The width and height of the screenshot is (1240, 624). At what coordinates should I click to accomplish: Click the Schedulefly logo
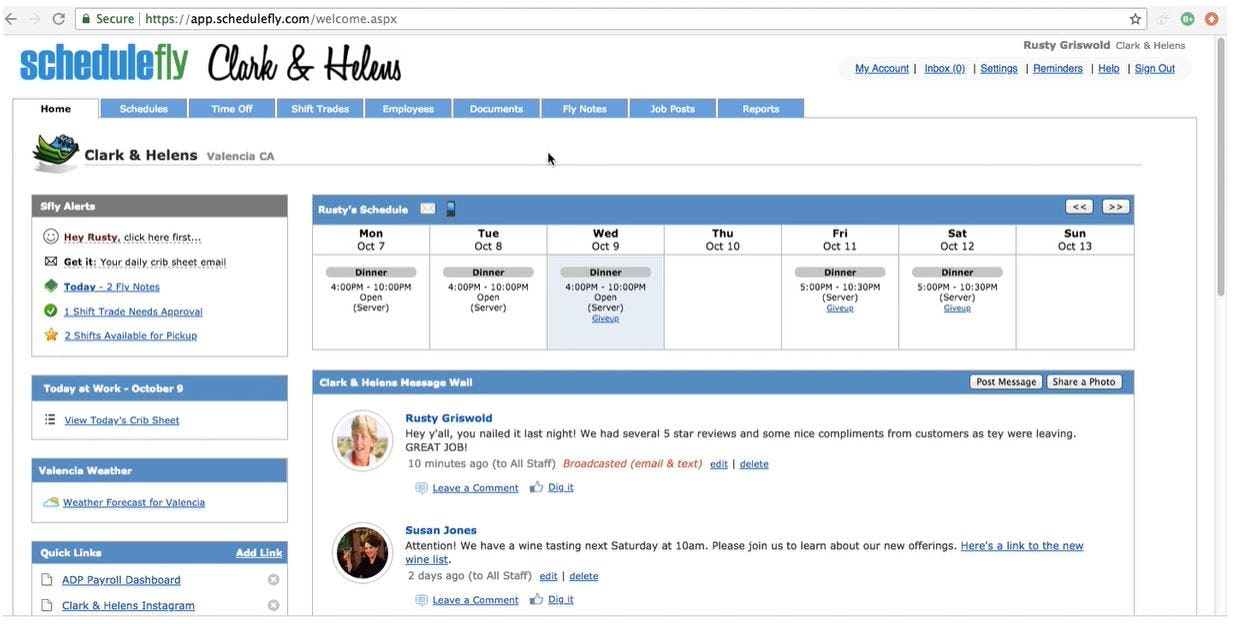[x=104, y=63]
